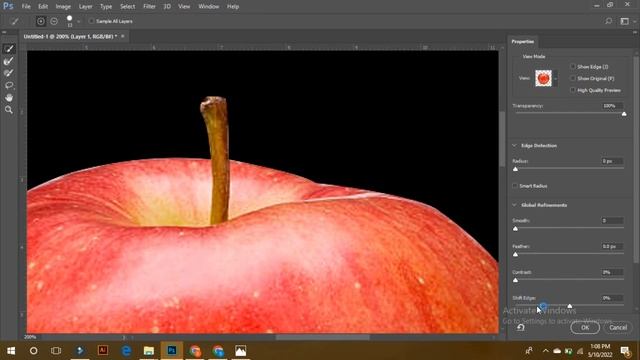640x360 pixels.
Task: Enable Sample All Layers checkbox
Action: click(91, 21)
